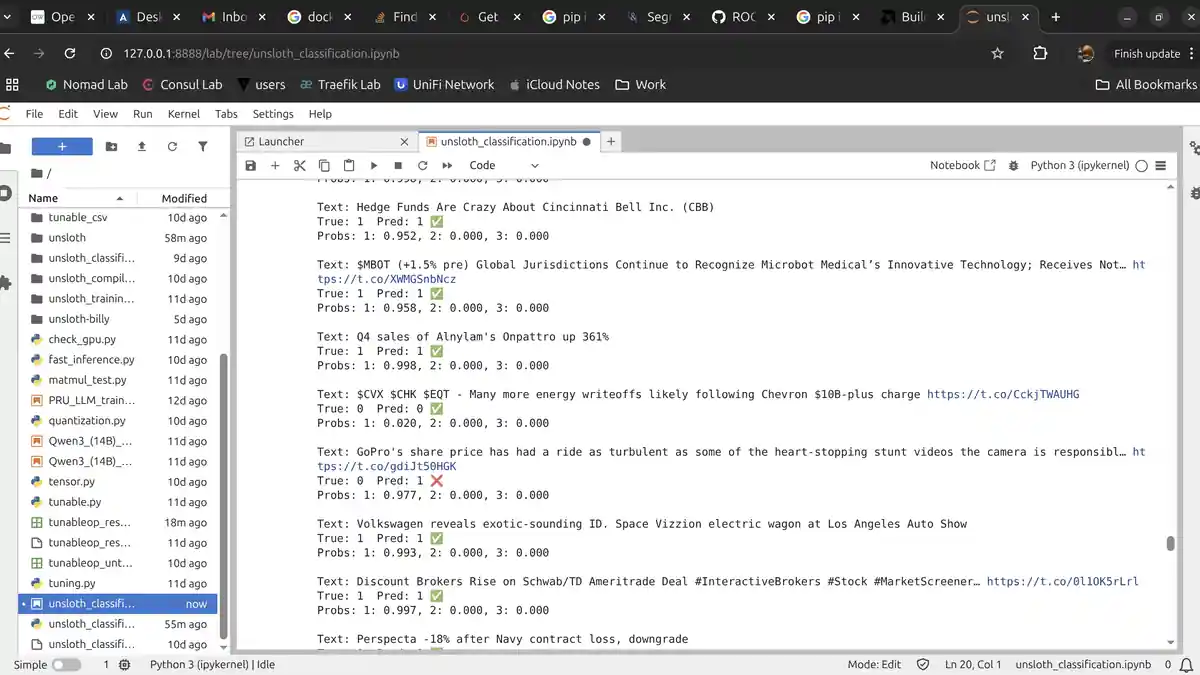Open the Kernel menu

183,114
